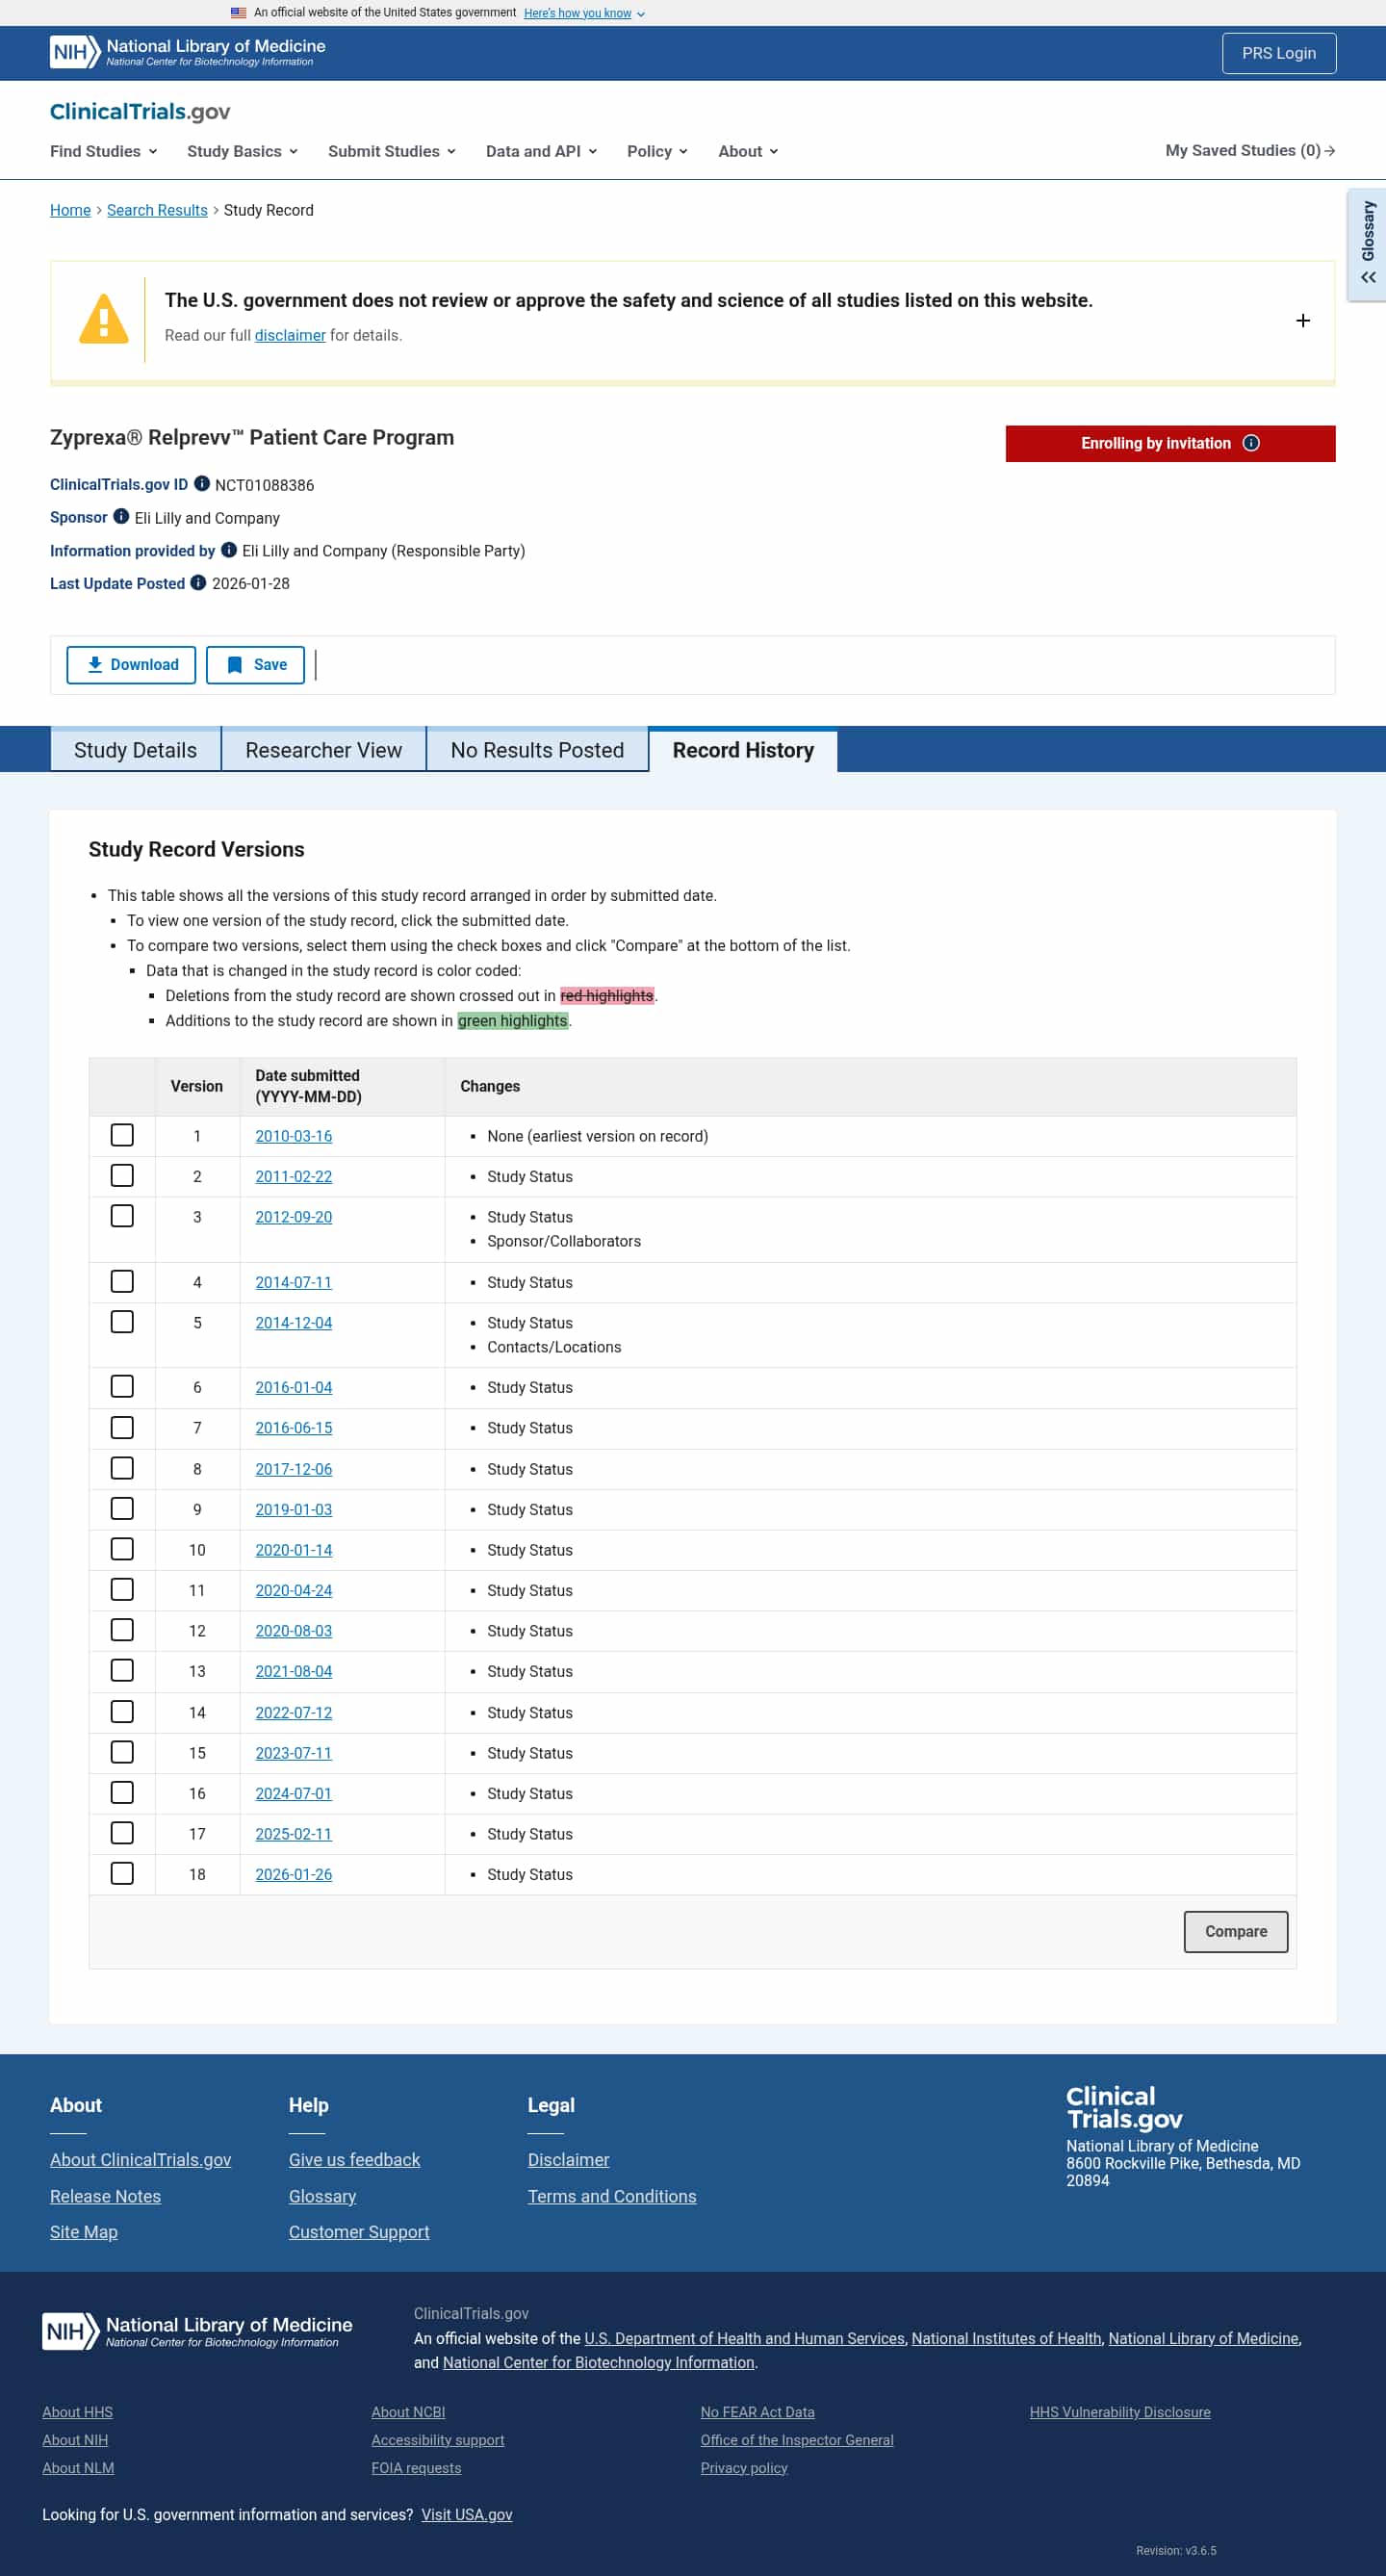Open version submitted 2010-03-16
1386x2576 pixels.
[x=294, y=1136]
